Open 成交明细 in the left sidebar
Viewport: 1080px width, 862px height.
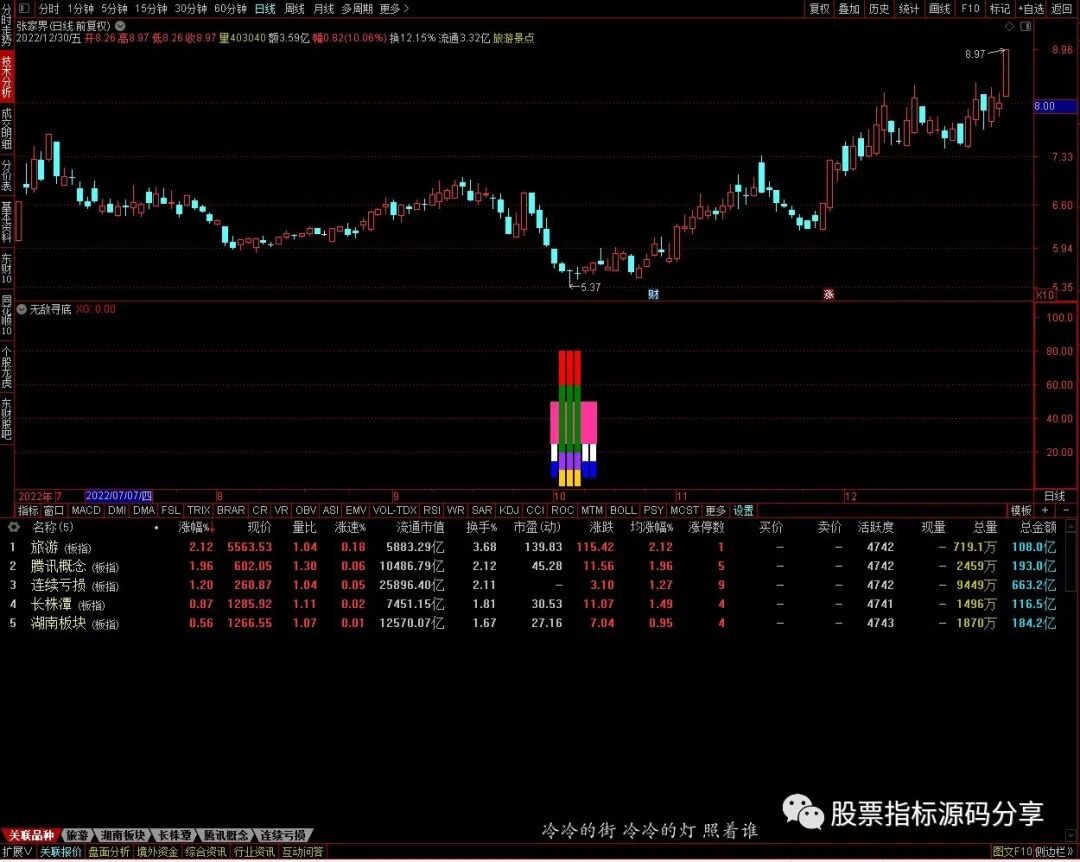coord(6,129)
